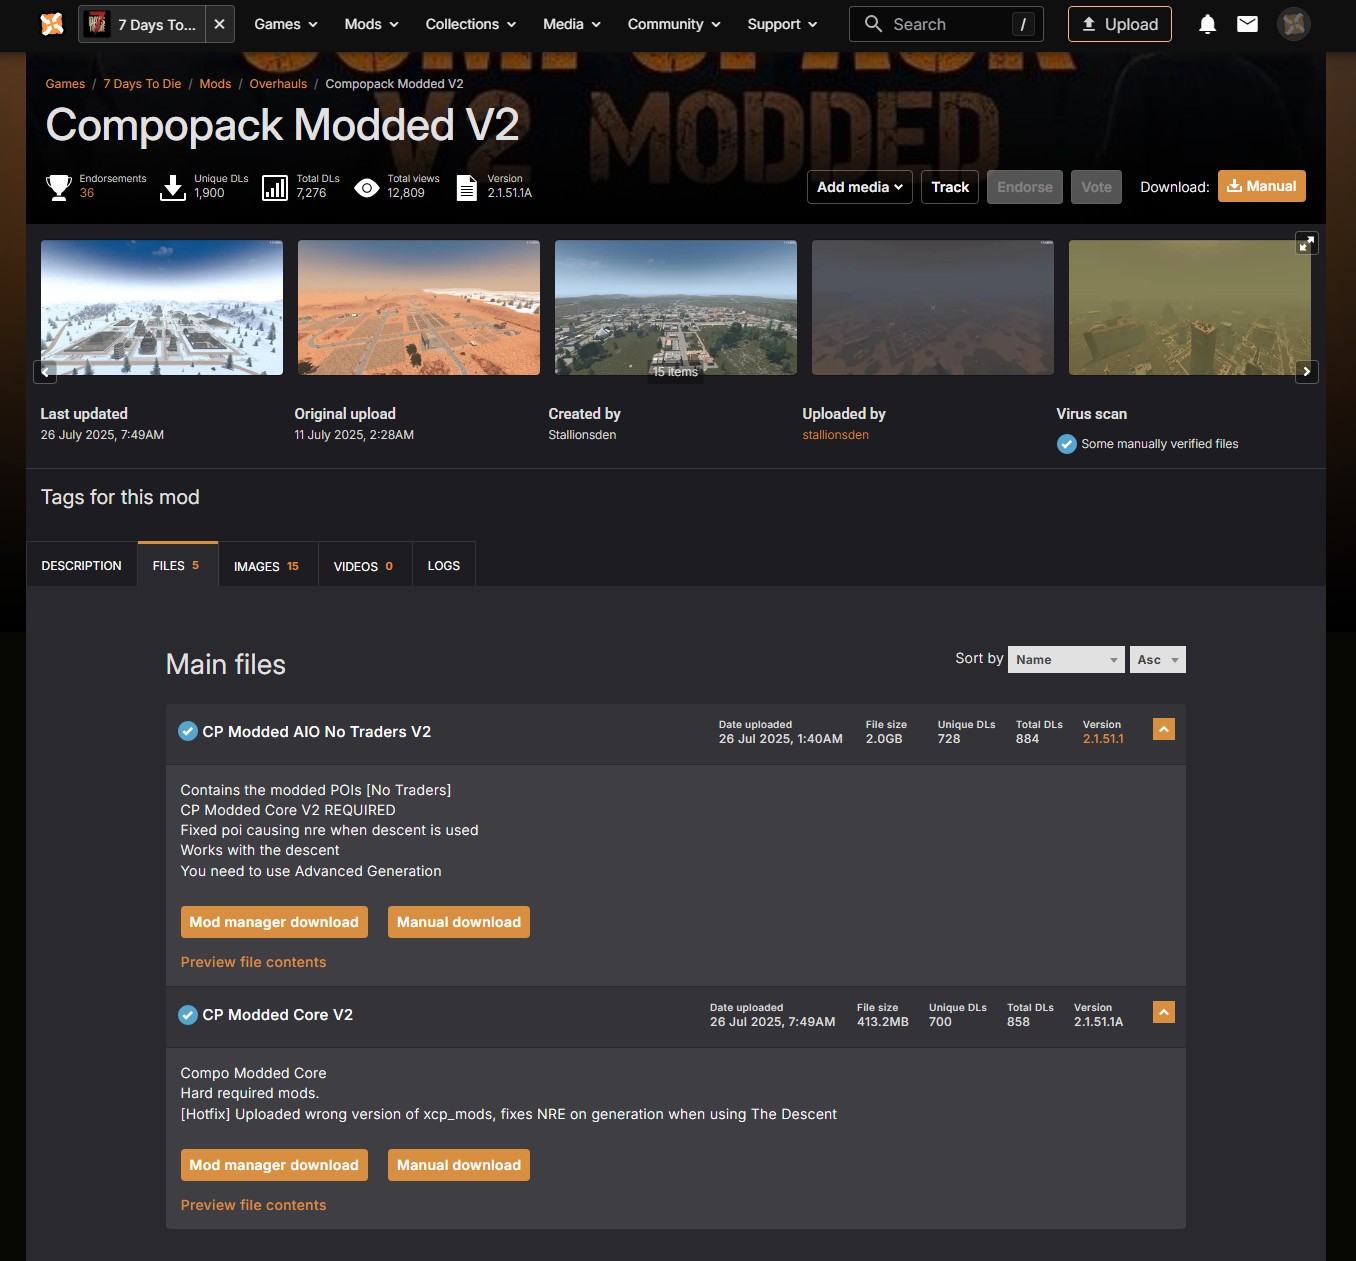Click the Upload button

point(1120,24)
